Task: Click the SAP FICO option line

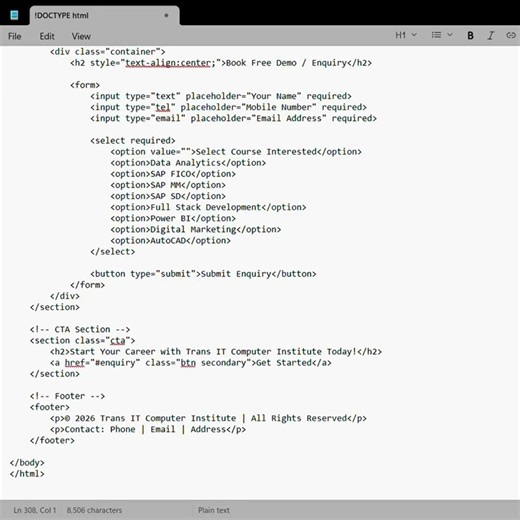Action: click(x=173, y=174)
